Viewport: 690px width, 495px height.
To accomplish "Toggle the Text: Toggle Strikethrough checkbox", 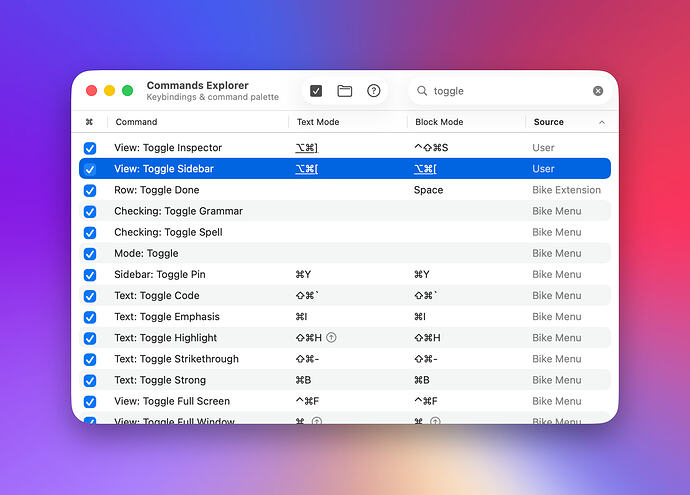I will pyautogui.click(x=90, y=359).
